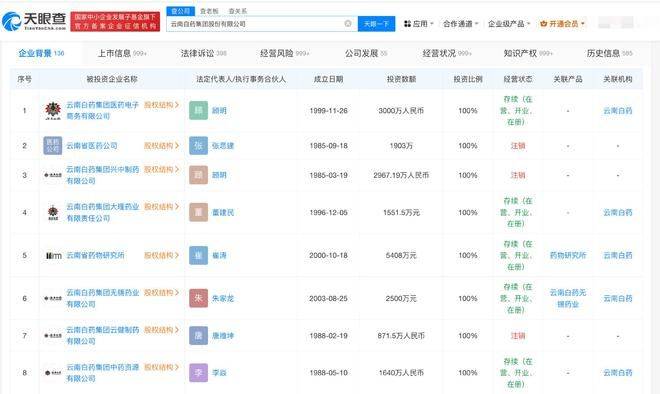Expand 股权结构 for row 1 company

pyautogui.click(x=162, y=105)
